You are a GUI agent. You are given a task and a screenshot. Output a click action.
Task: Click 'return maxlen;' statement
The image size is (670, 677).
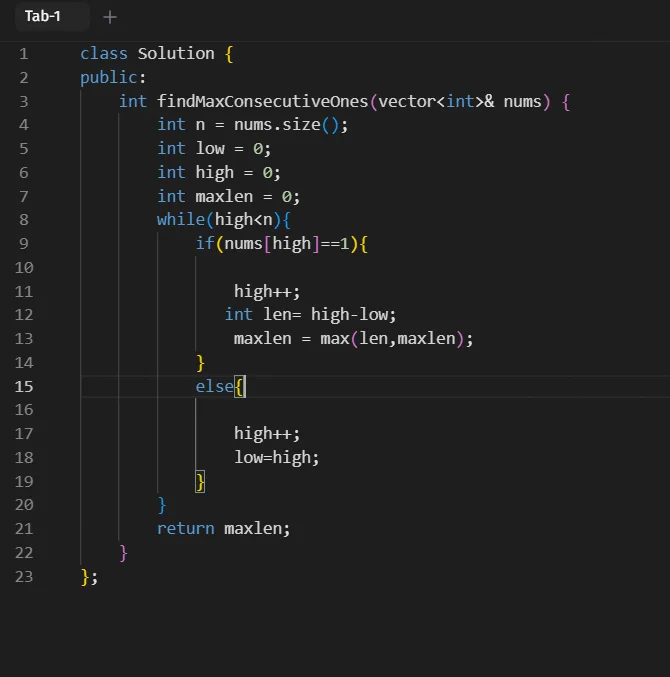click(224, 528)
